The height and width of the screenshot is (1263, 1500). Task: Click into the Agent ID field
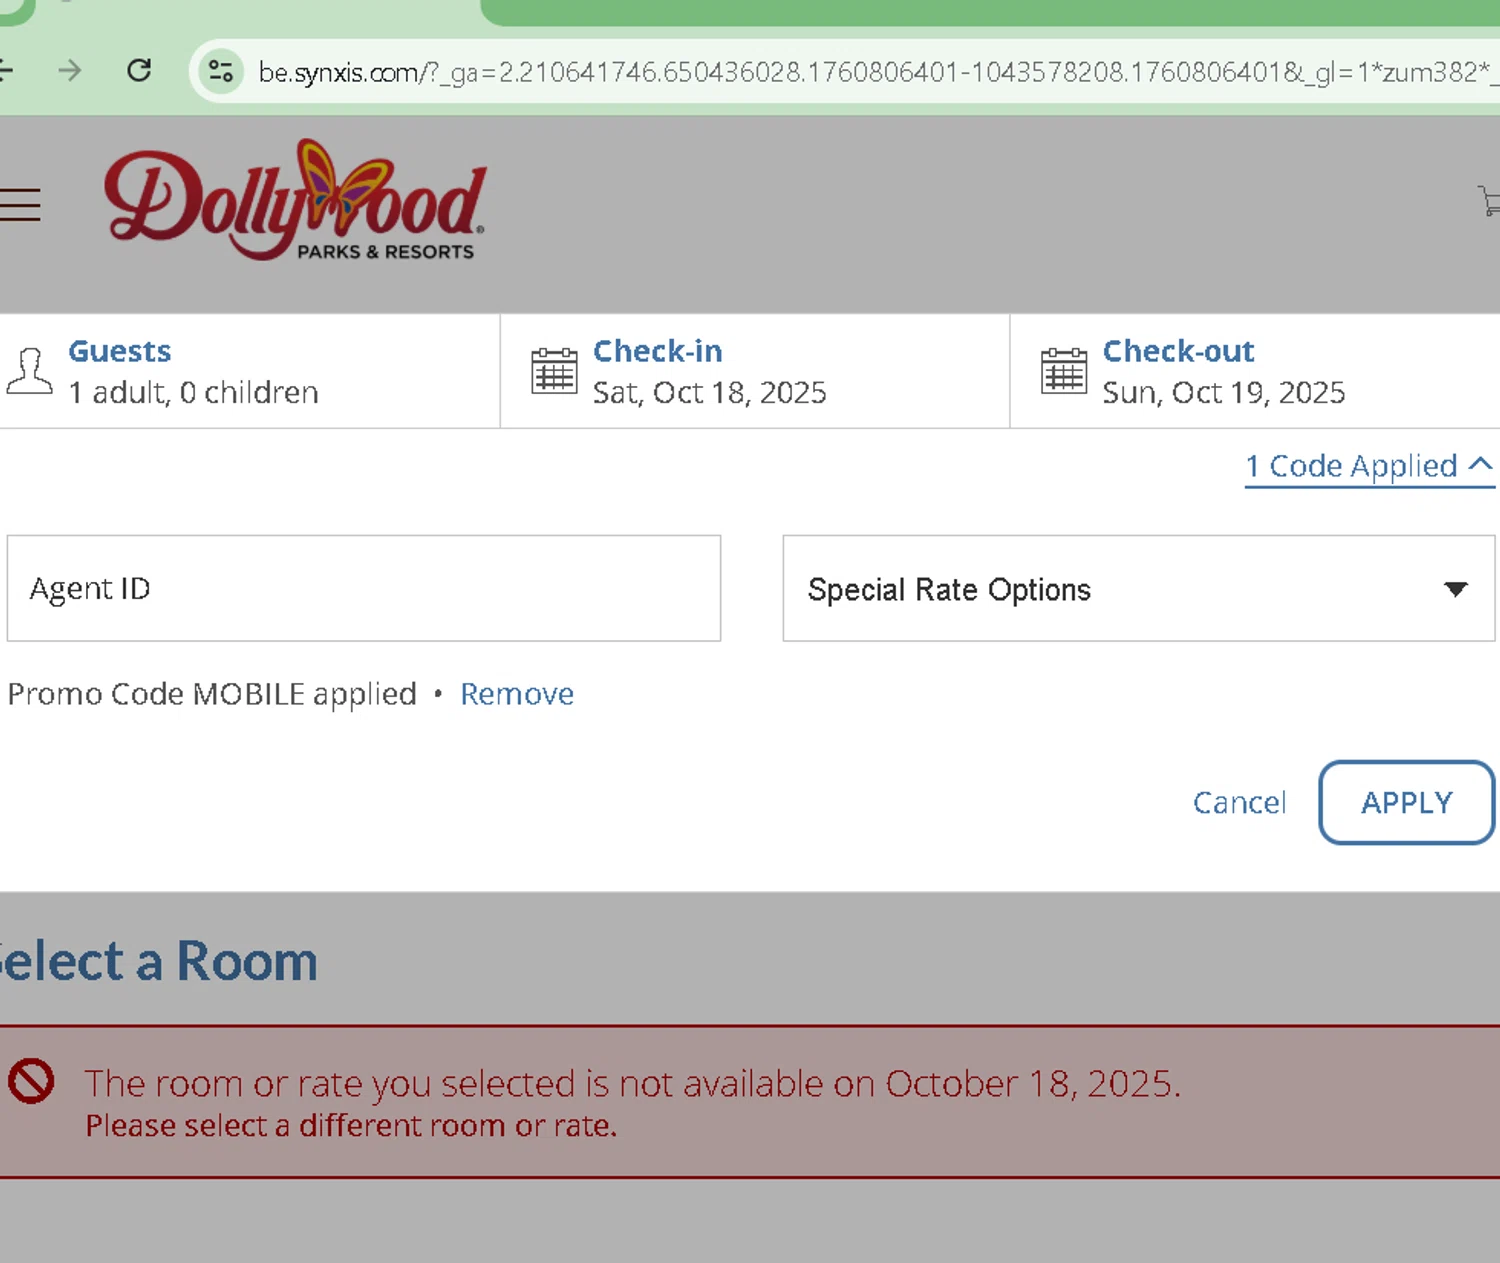point(364,588)
